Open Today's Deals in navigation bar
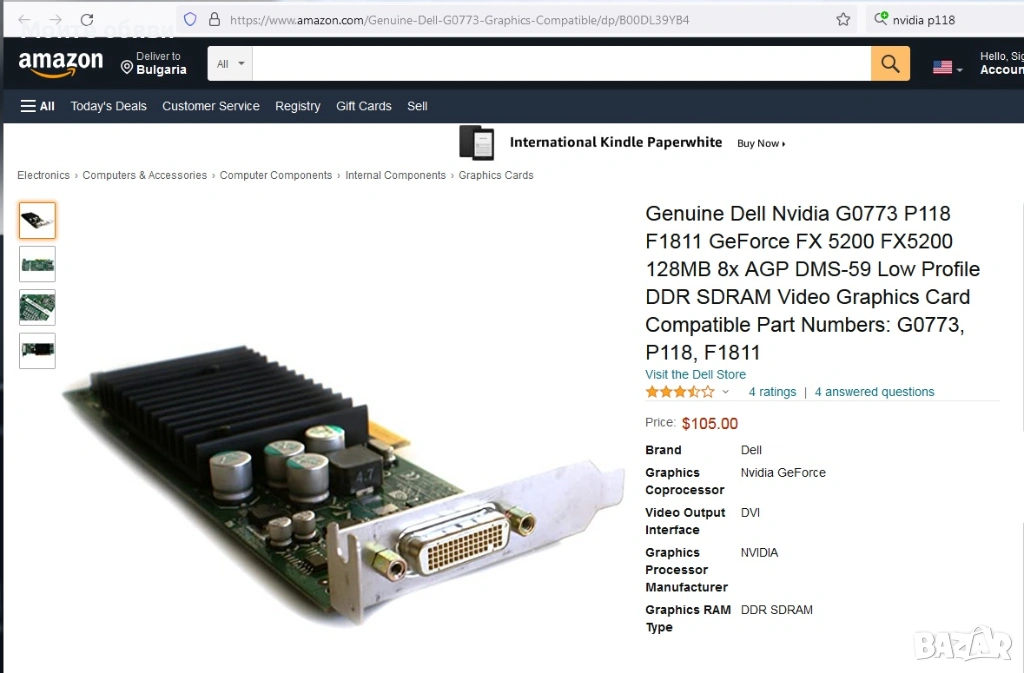The image size is (1024, 673). pyautogui.click(x=108, y=106)
